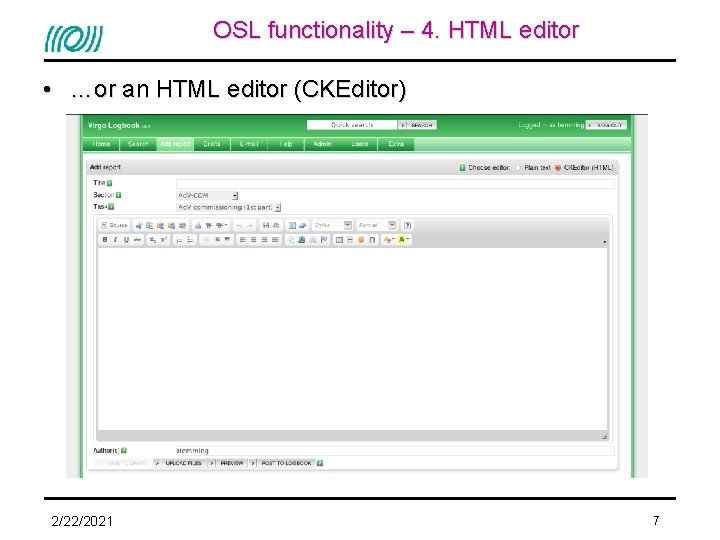Open the Extra tab

point(396,144)
